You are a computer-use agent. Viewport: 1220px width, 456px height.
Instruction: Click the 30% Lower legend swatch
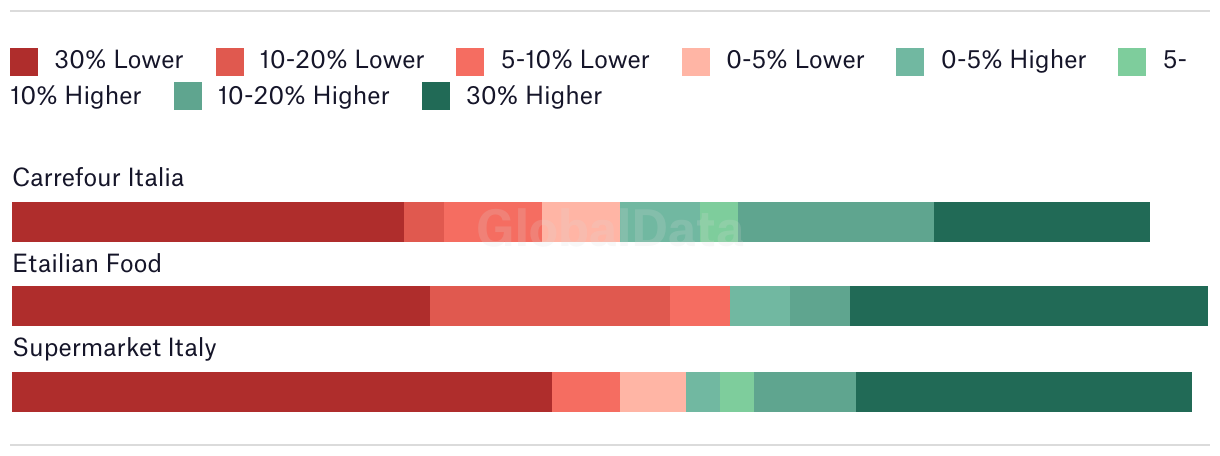pos(24,61)
